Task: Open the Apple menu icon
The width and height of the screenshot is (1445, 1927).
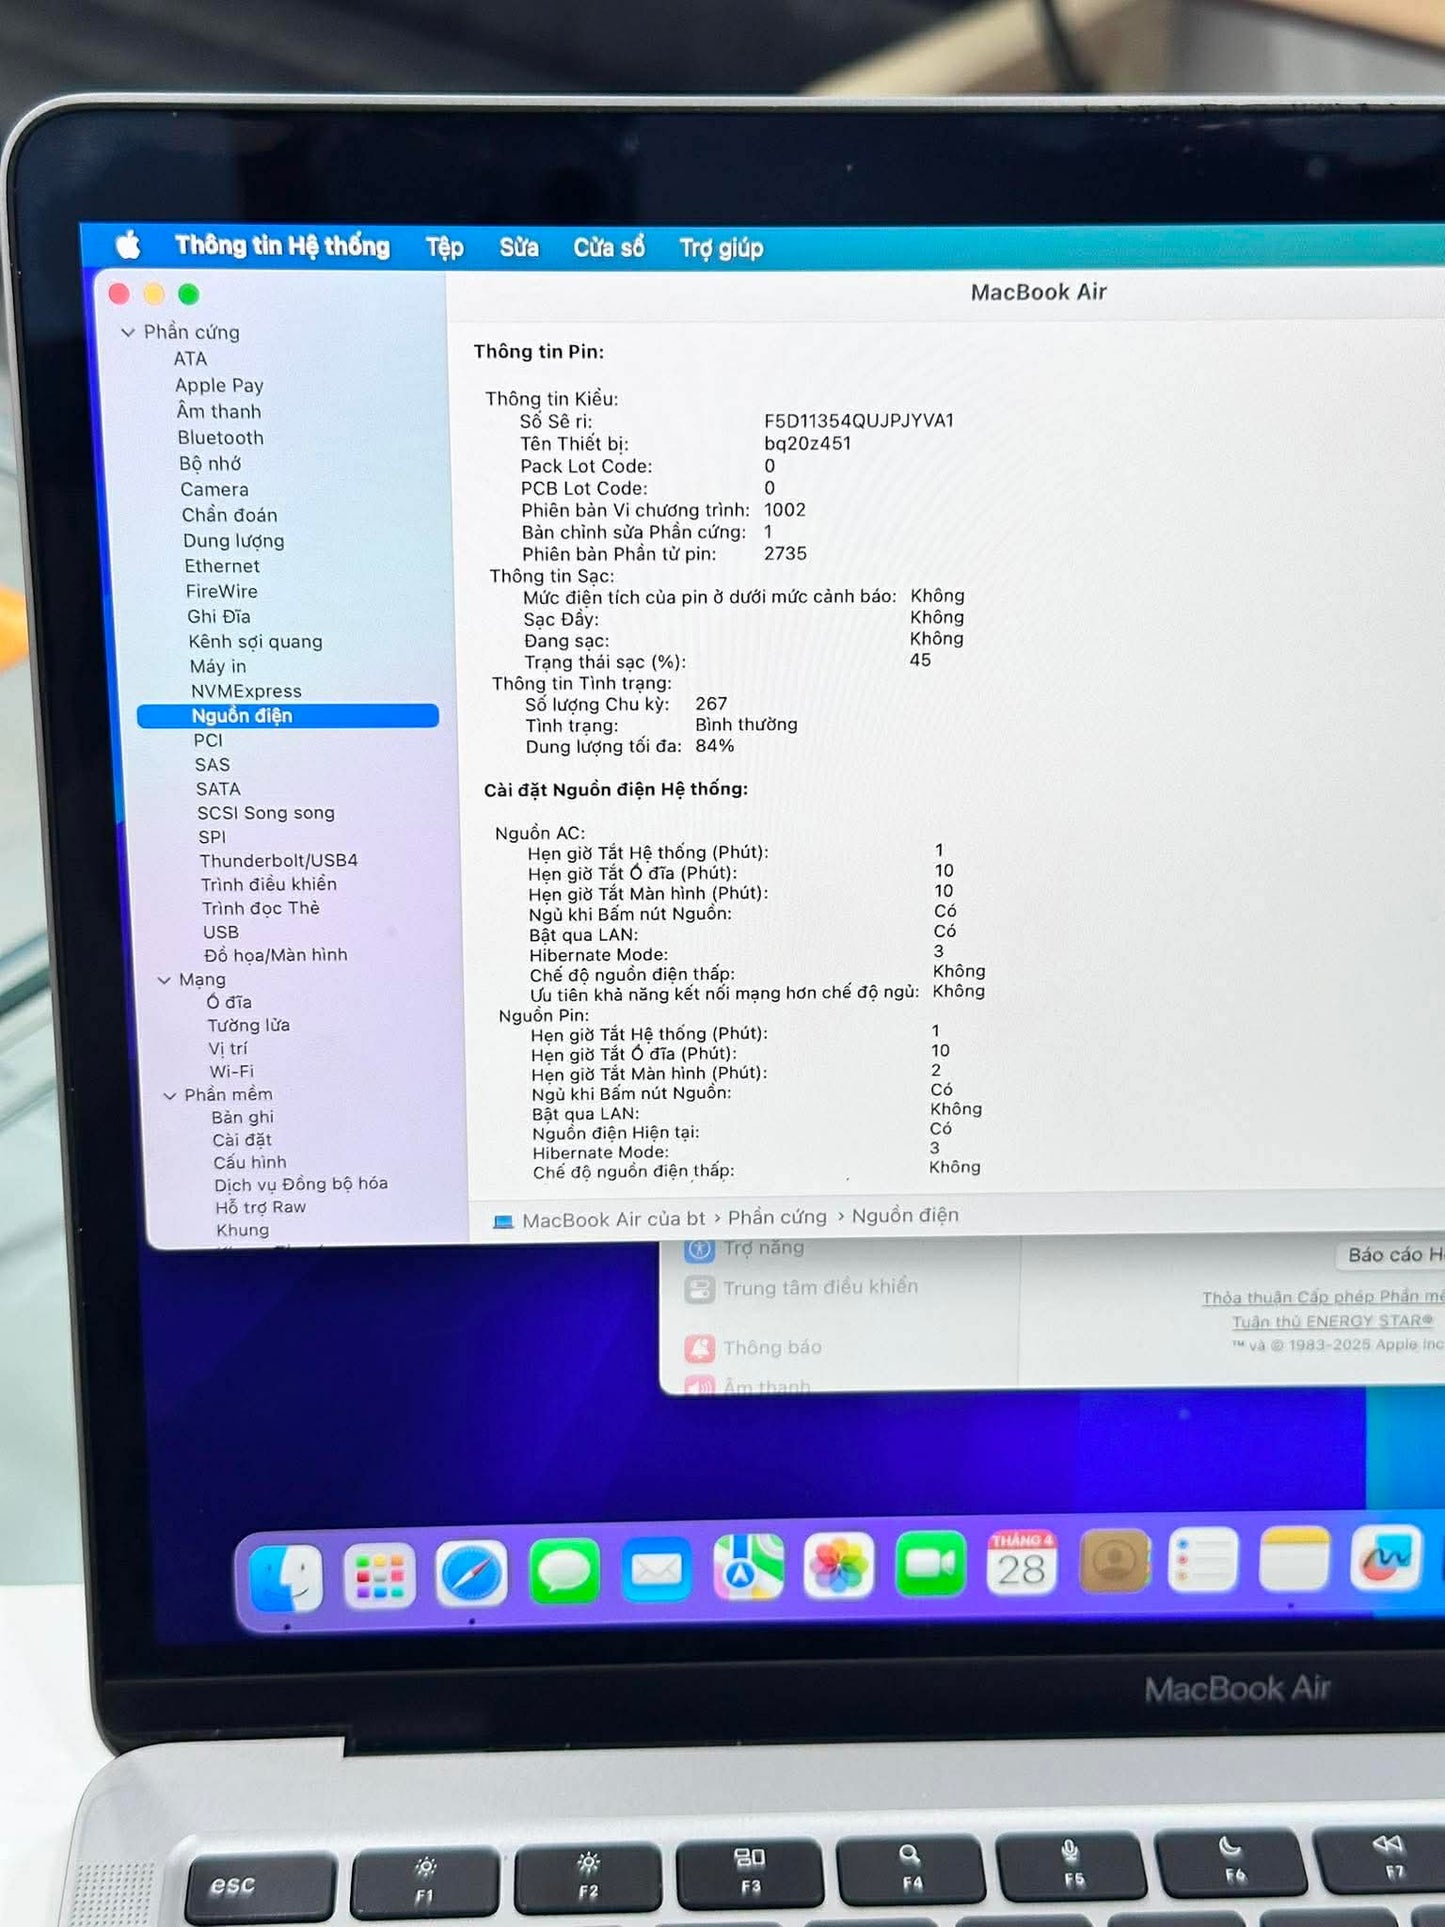Action: coord(128,244)
